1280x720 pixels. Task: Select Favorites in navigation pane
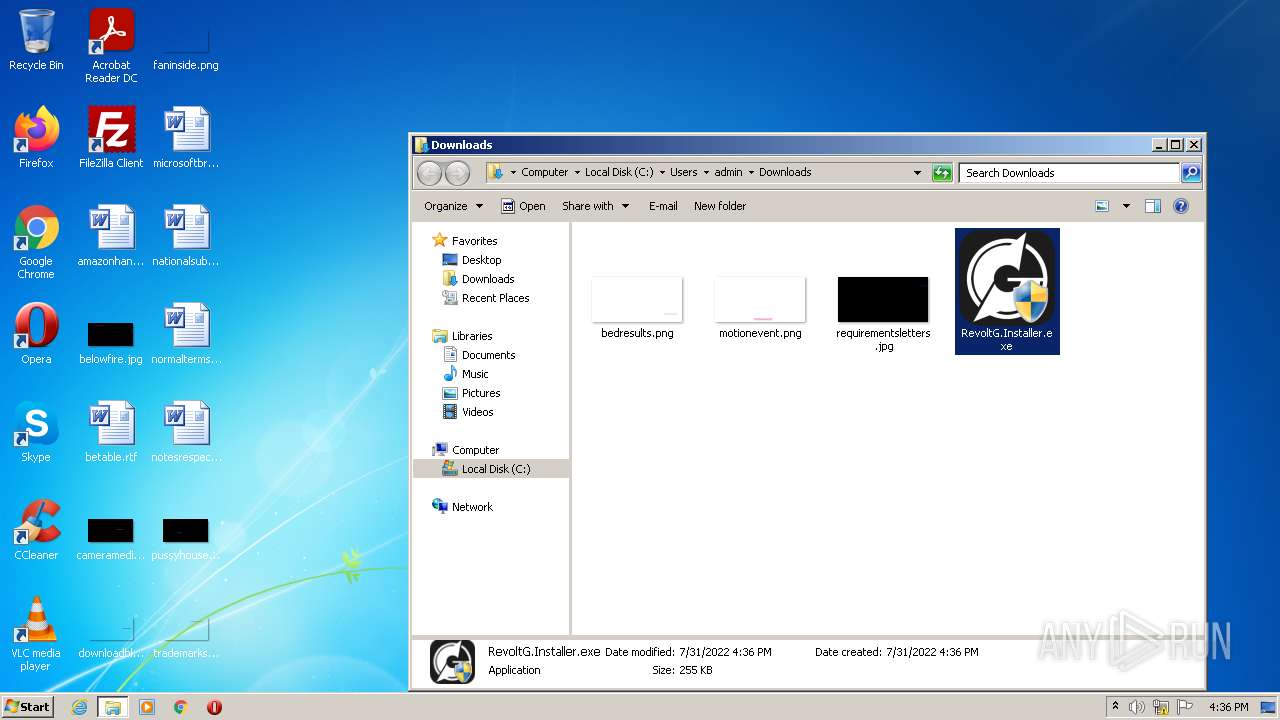point(474,241)
